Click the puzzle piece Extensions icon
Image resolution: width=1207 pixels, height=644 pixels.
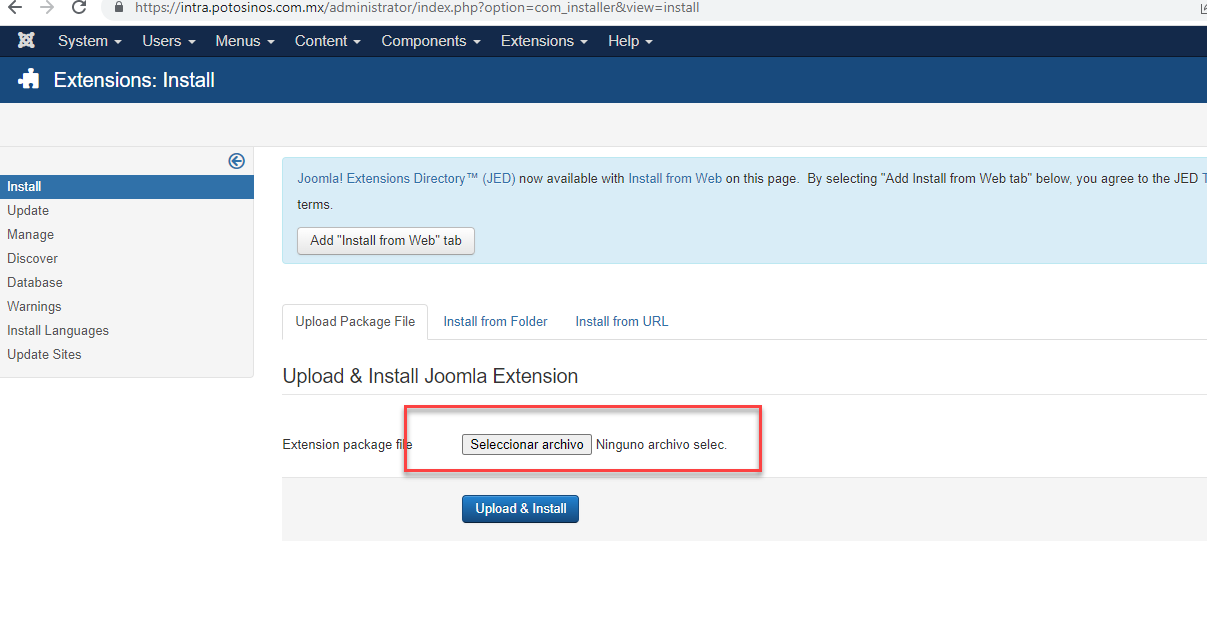(x=29, y=79)
